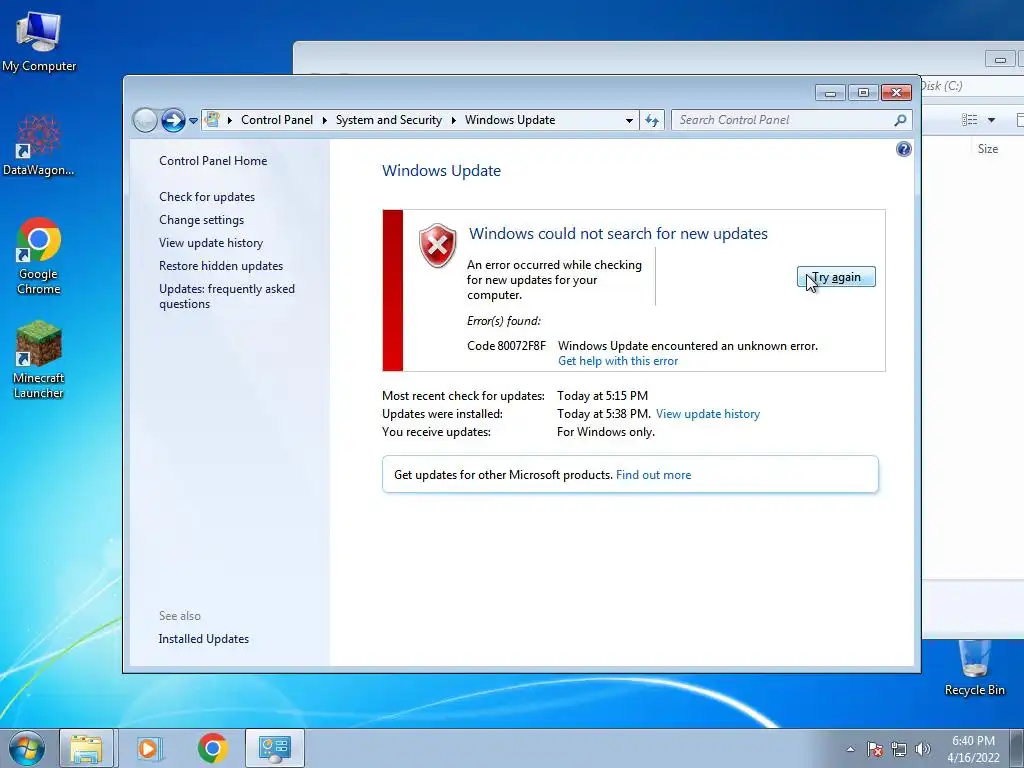The height and width of the screenshot is (768, 1024).
Task: Select Minecraft Launcher desktop shortcut
Action: pos(39,359)
